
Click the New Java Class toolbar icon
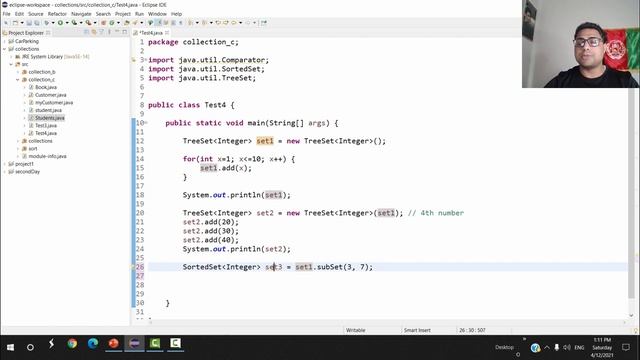click(x=111, y=23)
